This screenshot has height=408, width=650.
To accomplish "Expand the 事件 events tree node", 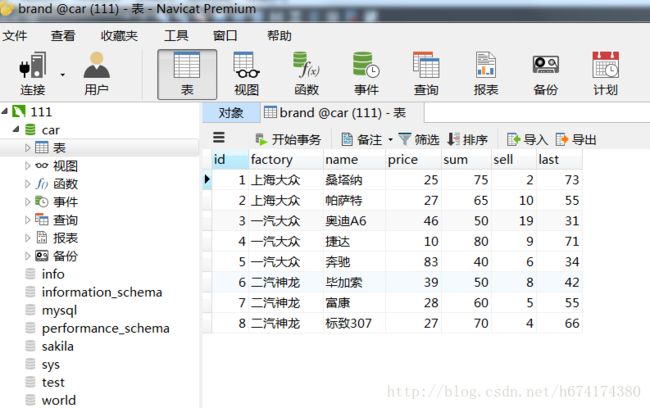I will [27, 202].
